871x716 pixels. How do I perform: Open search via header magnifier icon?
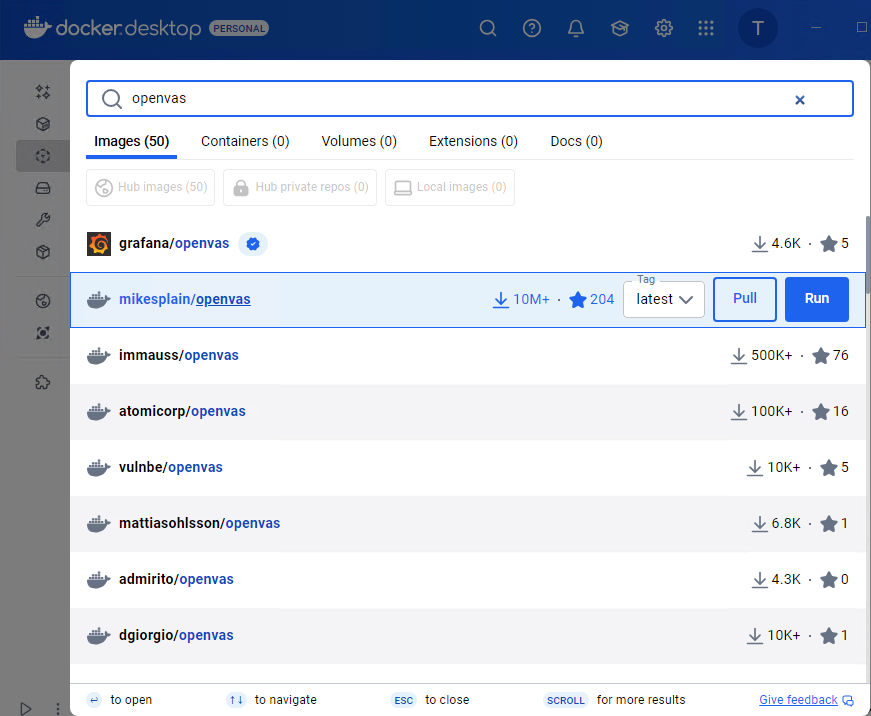coord(488,28)
